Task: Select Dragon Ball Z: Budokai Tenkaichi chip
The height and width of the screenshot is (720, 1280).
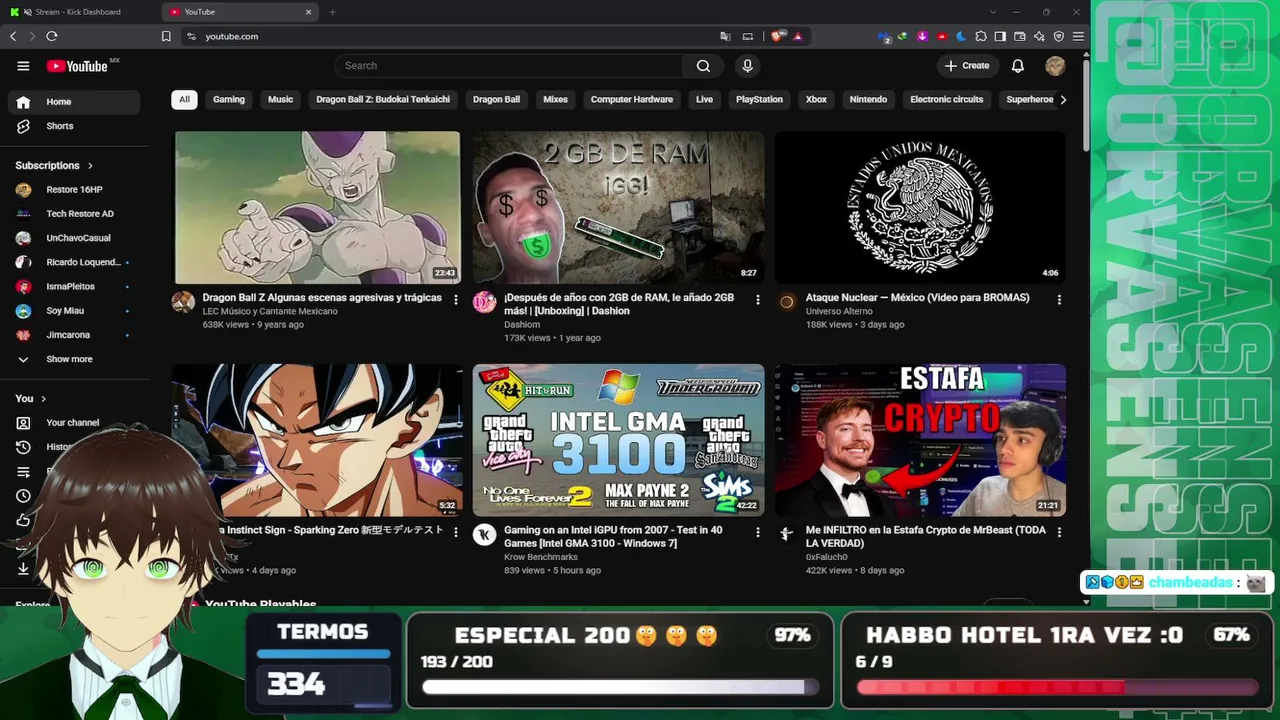Action: click(383, 100)
